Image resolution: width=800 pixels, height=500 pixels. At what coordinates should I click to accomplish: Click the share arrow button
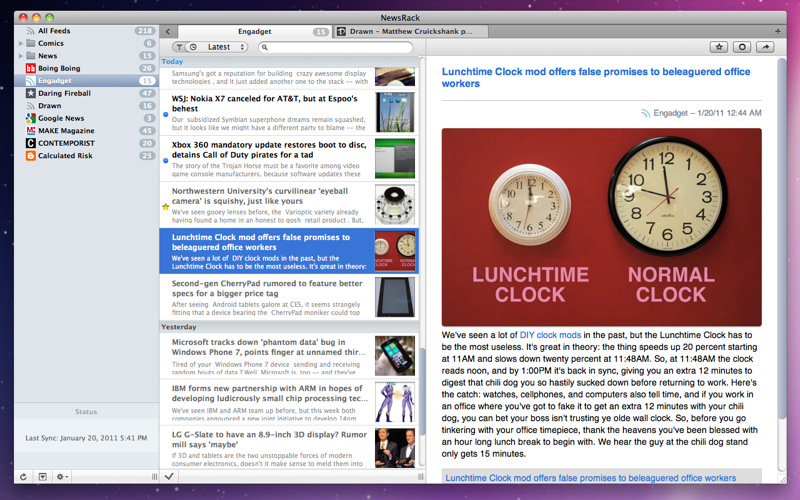[765, 47]
